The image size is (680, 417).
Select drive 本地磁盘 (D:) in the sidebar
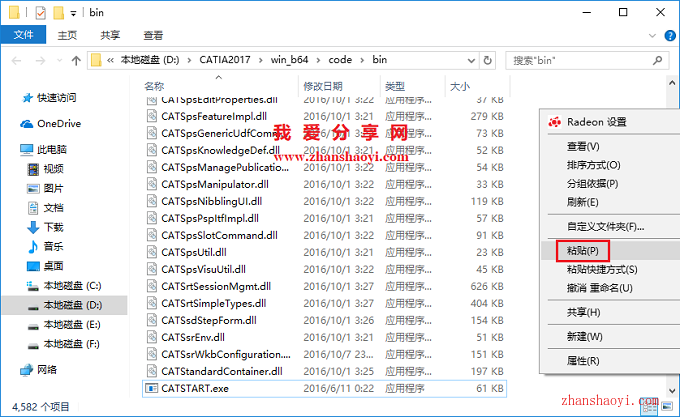(x=65, y=305)
